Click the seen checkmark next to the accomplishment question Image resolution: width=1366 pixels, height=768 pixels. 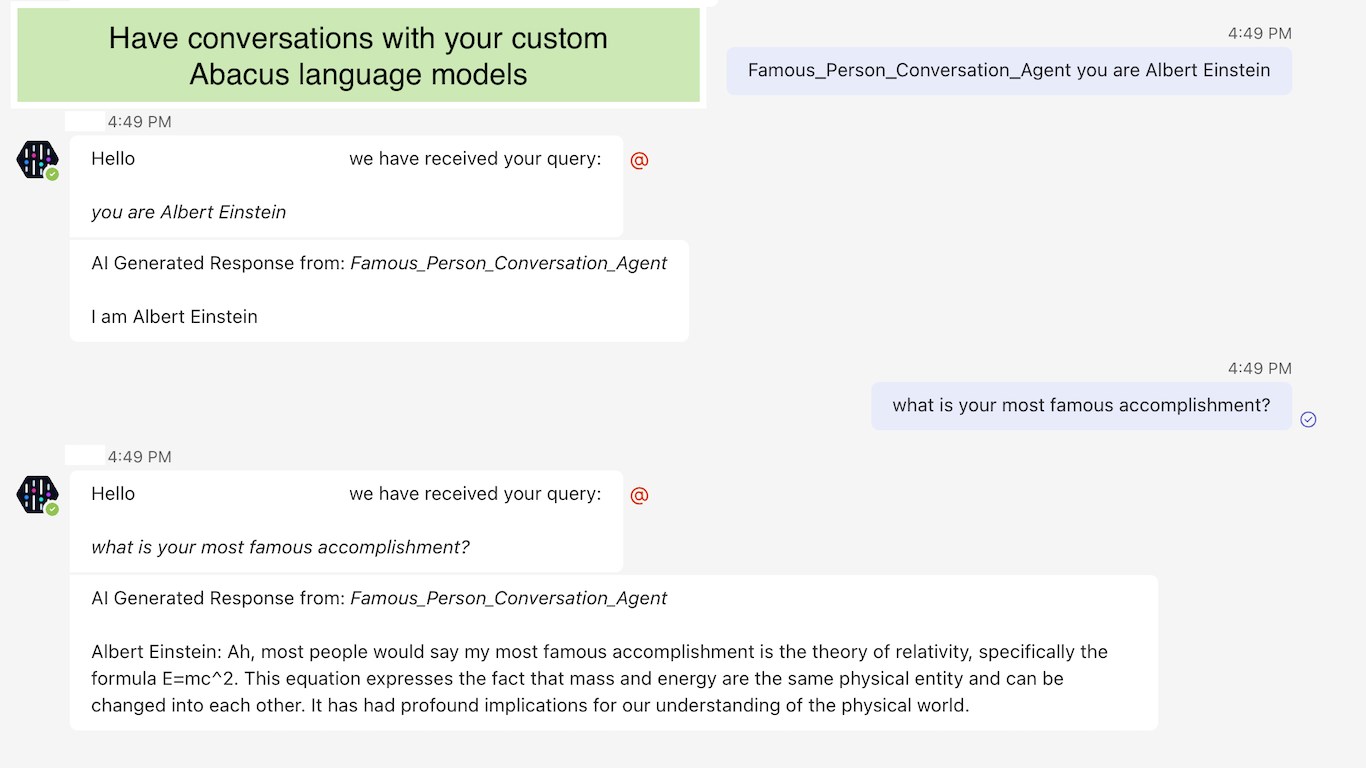pos(1308,419)
